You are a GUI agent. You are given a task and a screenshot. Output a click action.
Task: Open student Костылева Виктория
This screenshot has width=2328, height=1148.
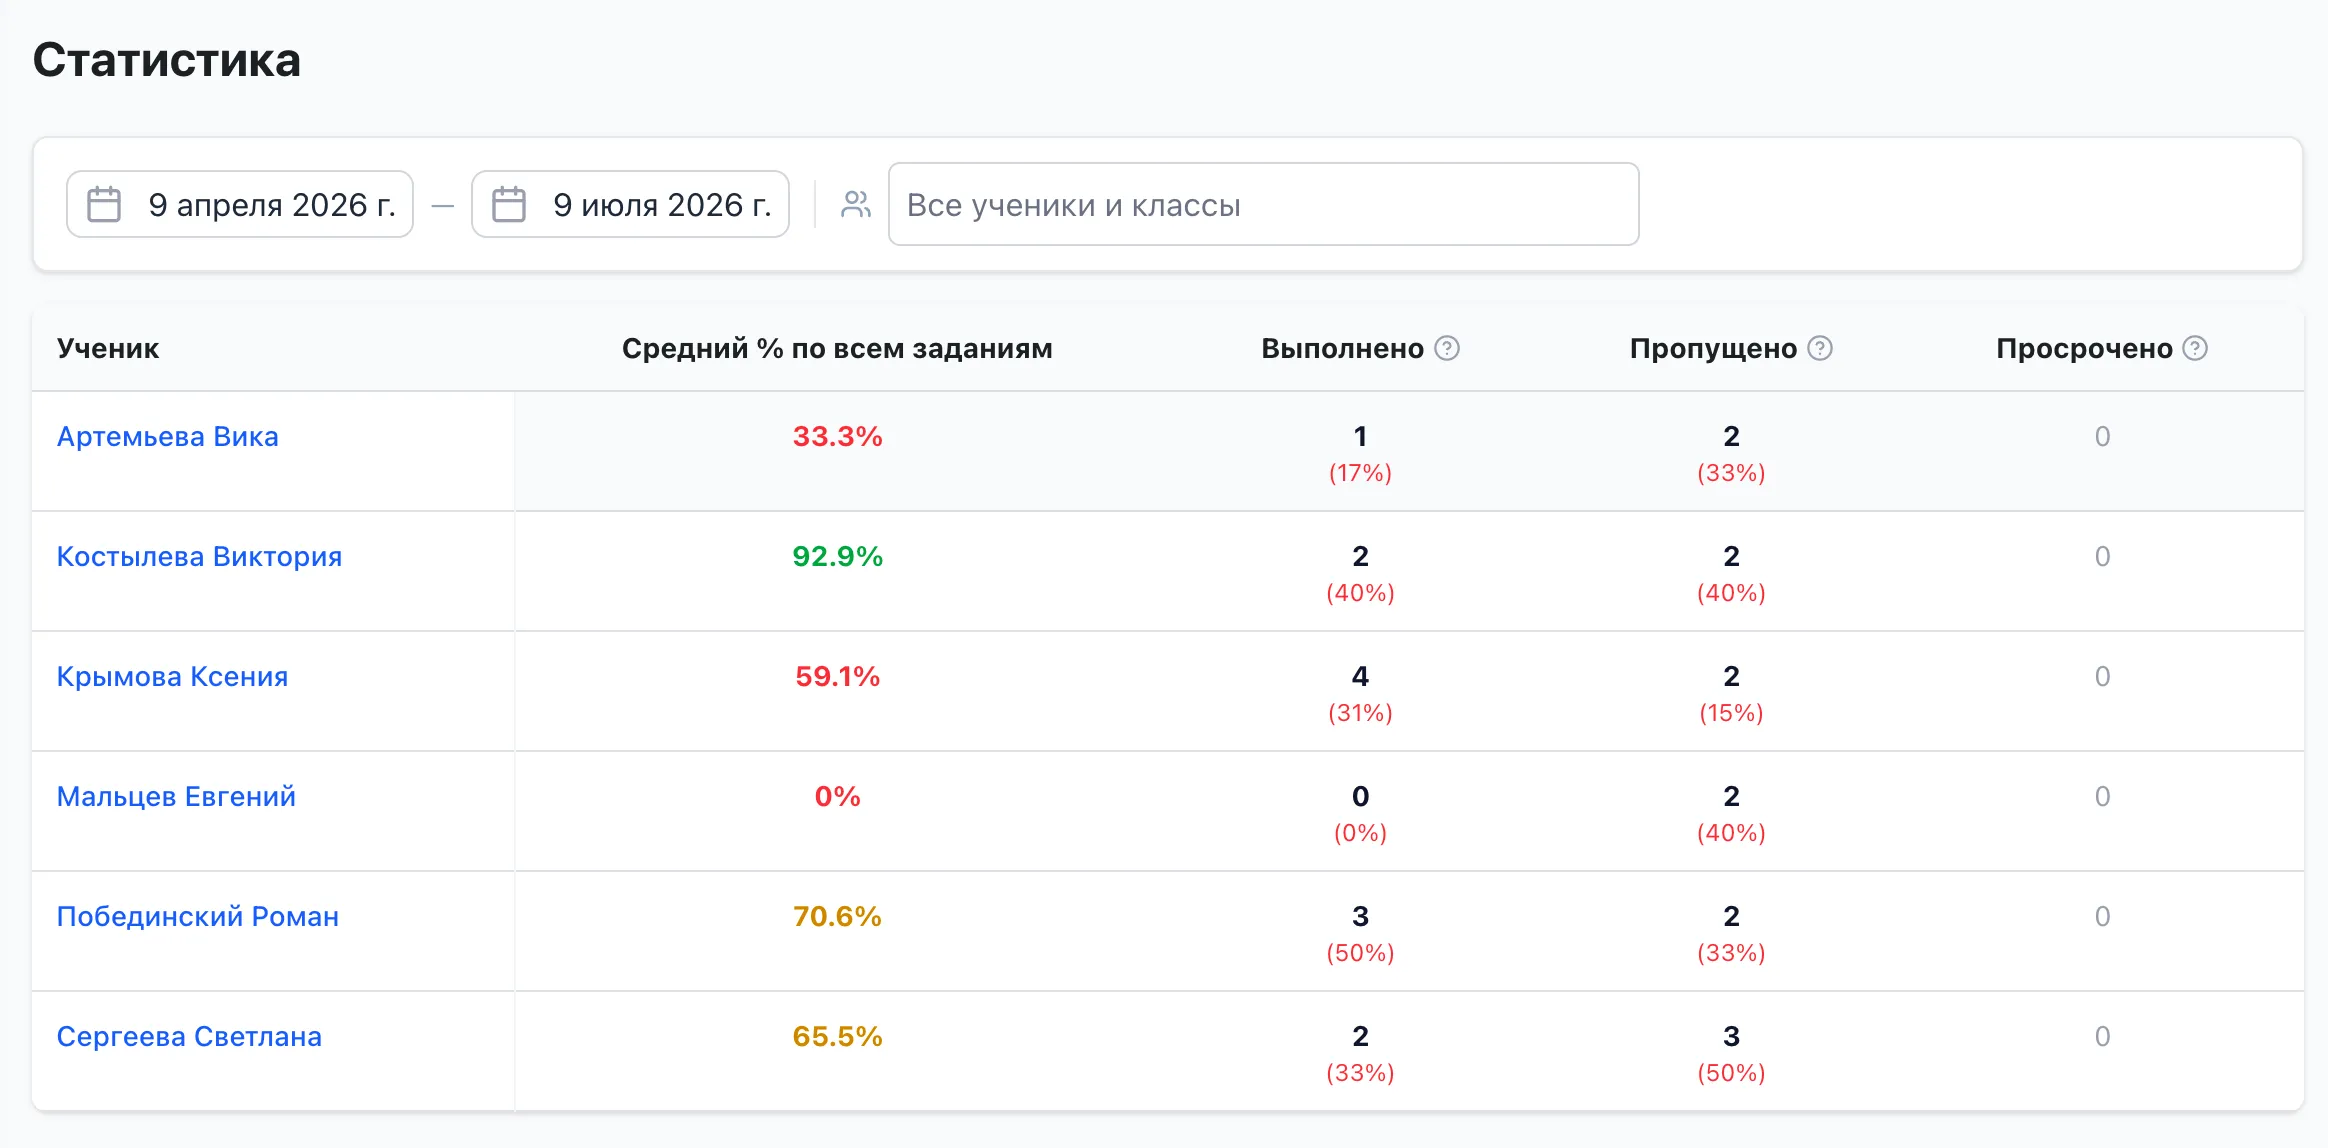pos(199,557)
